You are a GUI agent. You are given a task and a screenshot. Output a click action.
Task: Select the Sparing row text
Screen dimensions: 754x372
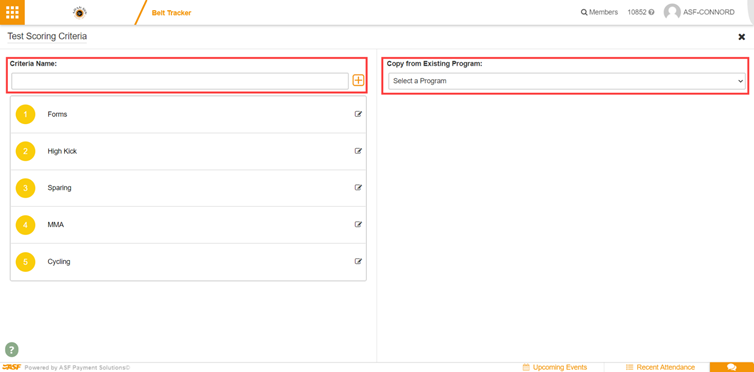pyautogui.click(x=60, y=188)
